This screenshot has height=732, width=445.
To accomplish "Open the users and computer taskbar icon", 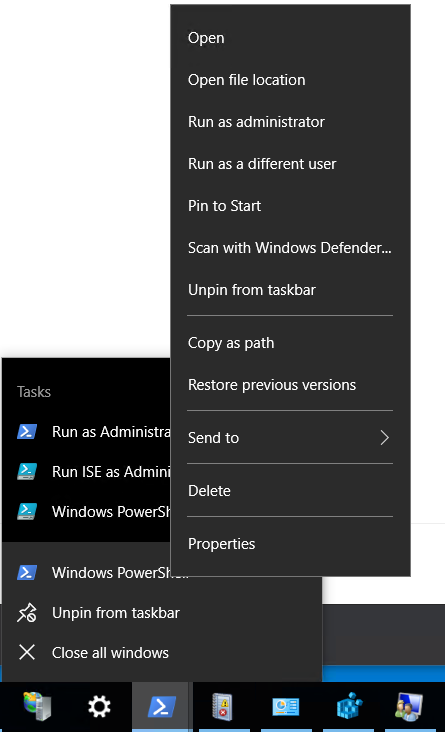I will pos(409,707).
